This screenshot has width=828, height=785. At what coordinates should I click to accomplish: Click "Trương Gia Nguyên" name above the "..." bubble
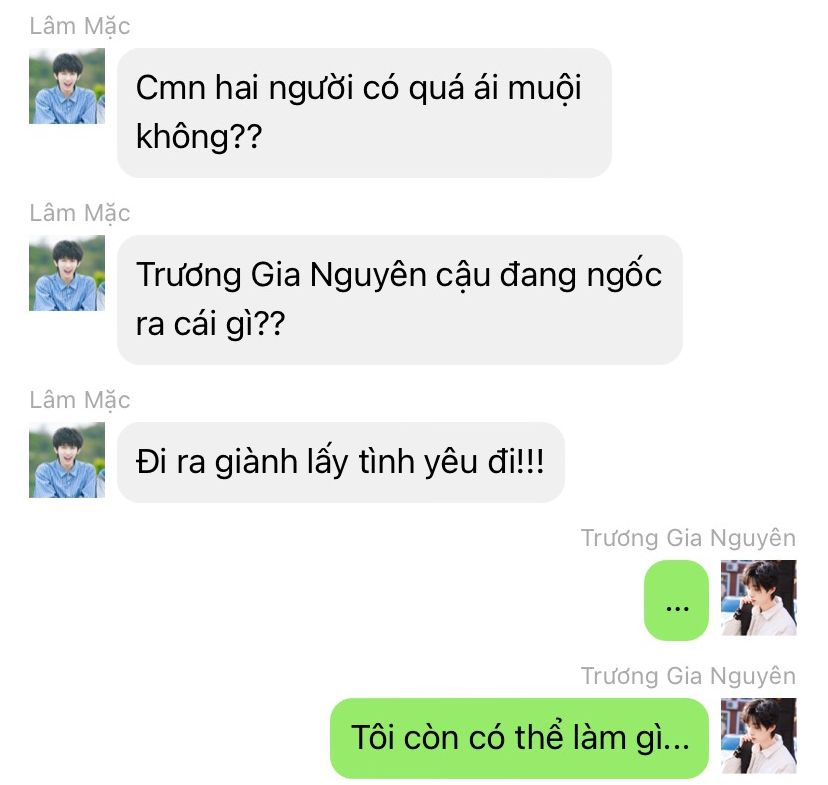click(x=689, y=538)
